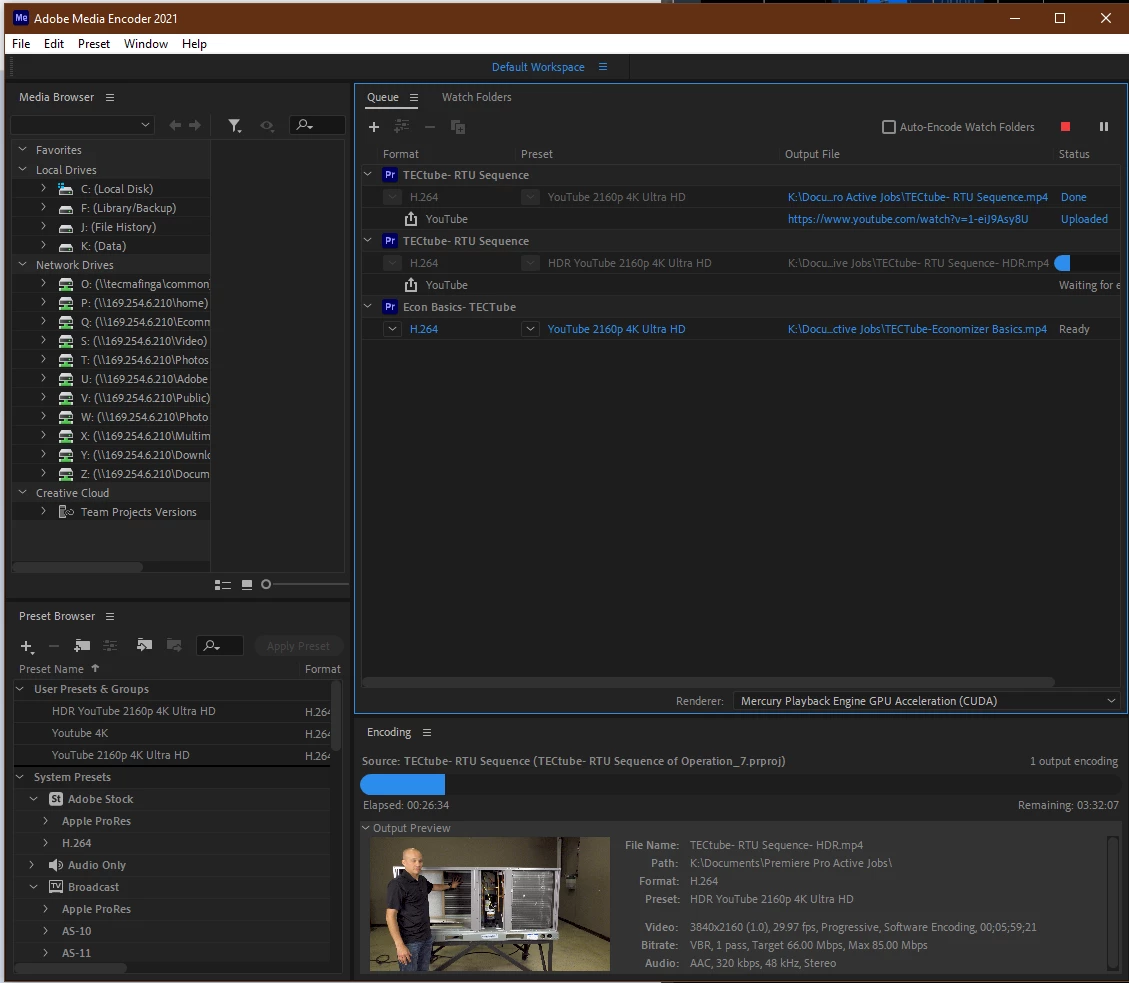
Task: Collapse the Local Drives tree node
Action: [22, 169]
